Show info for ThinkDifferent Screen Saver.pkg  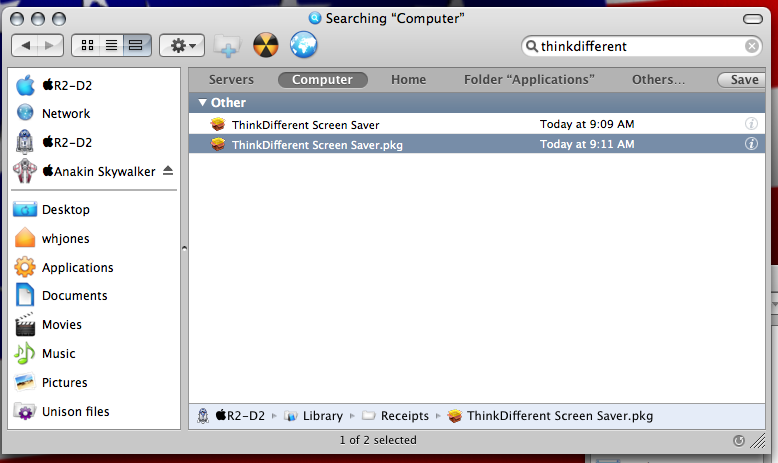(751, 143)
